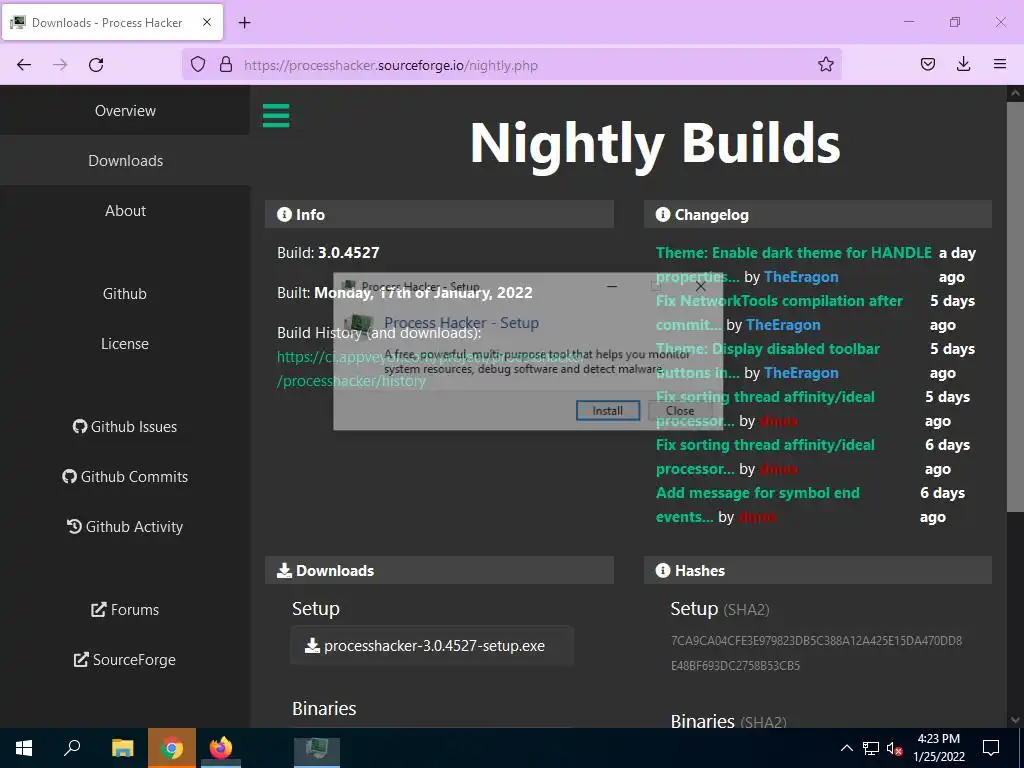Viewport: 1024px width, 768px height.
Task: Click the site security padlock icon
Action: tap(226, 64)
